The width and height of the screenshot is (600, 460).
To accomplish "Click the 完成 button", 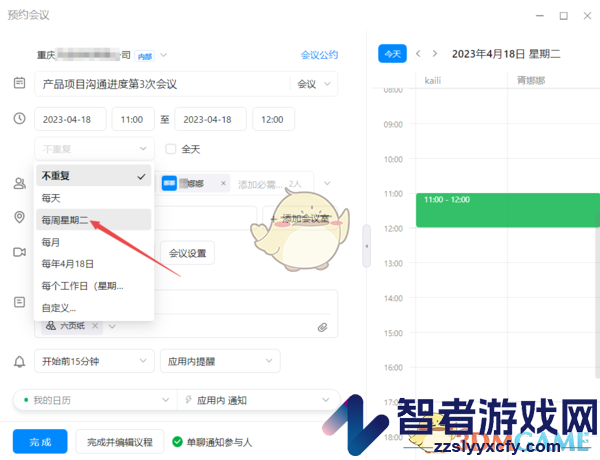I will [40, 442].
